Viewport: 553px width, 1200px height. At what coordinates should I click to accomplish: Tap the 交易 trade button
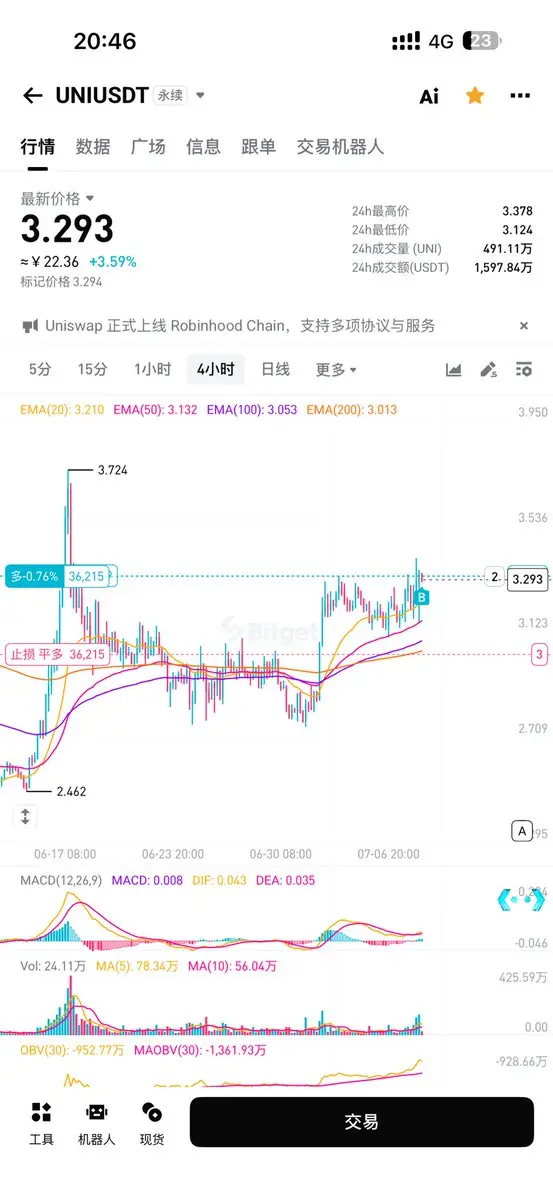tap(362, 1122)
